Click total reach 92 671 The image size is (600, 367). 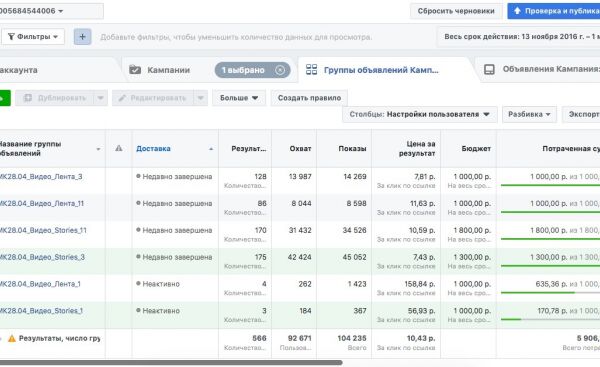click(300, 338)
